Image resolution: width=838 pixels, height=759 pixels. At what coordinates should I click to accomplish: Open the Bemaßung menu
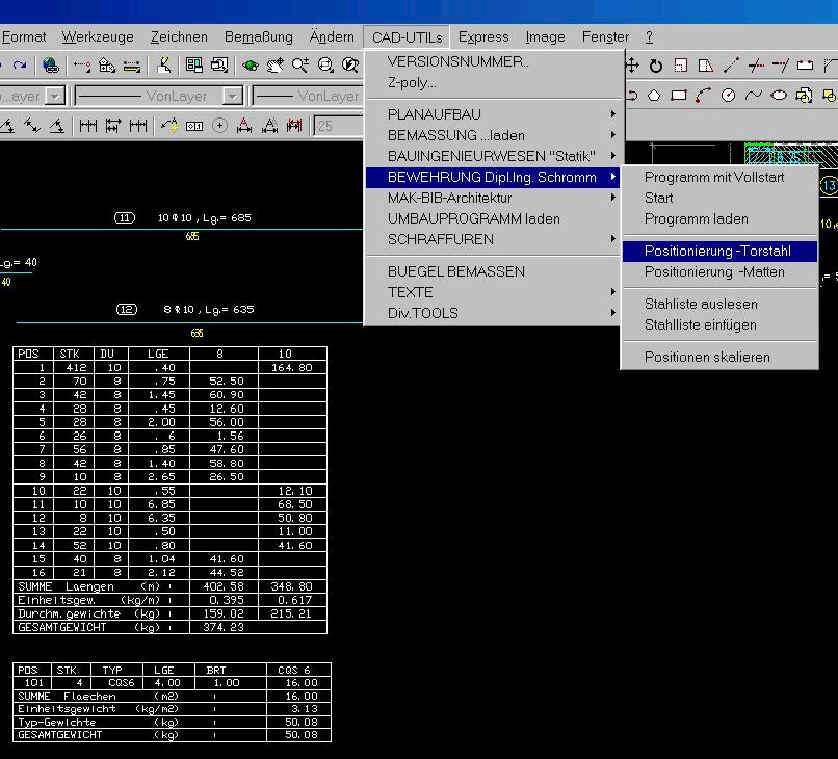[x=259, y=37]
